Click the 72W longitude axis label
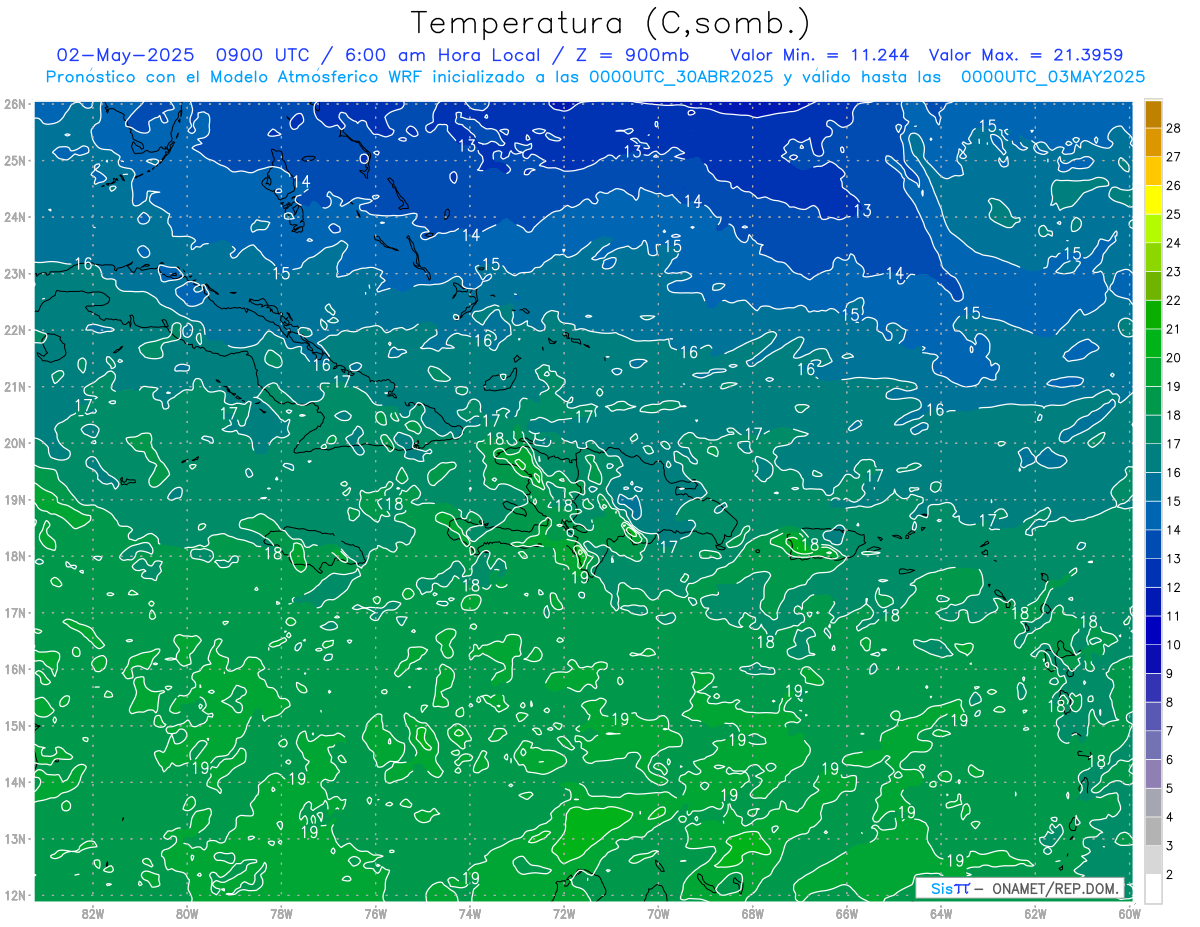The image size is (1200, 927). click(x=564, y=913)
